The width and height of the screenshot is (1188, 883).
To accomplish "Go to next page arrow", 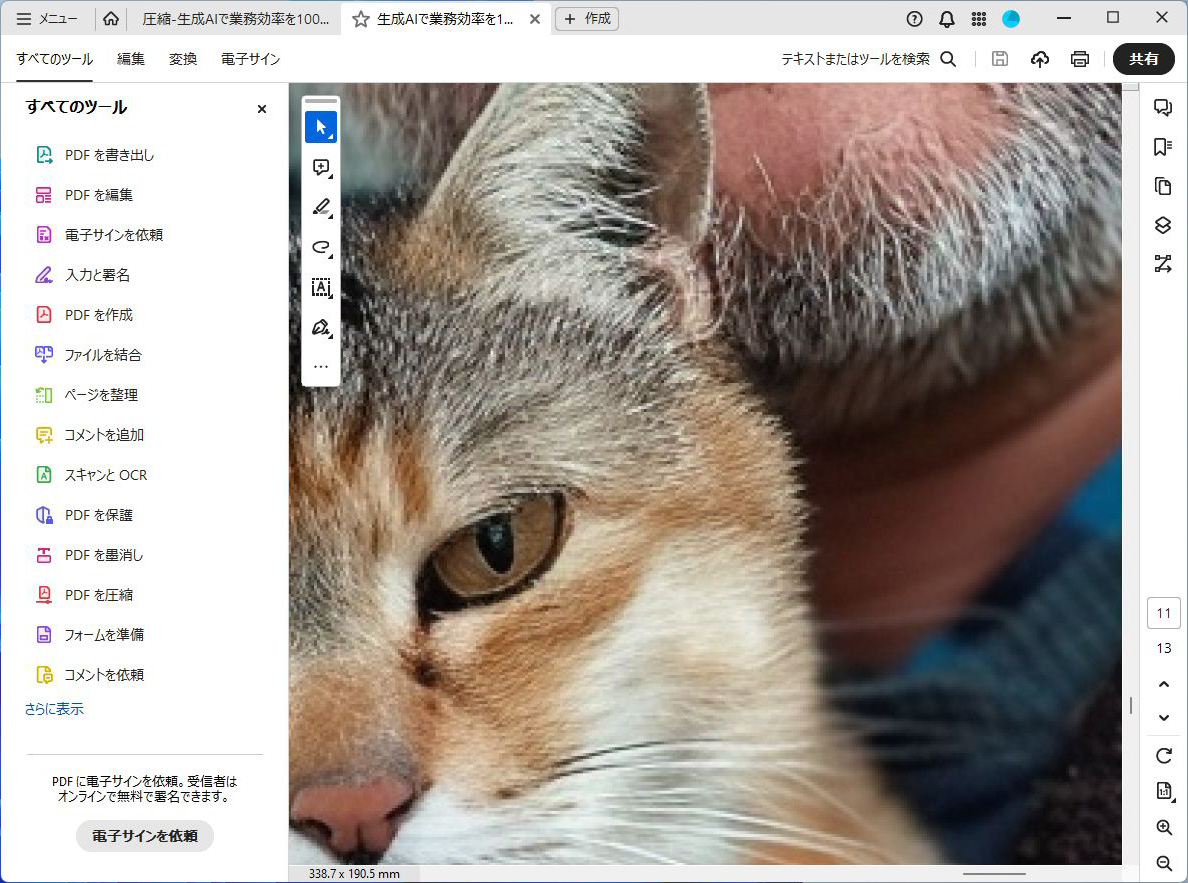I will click(x=1164, y=718).
